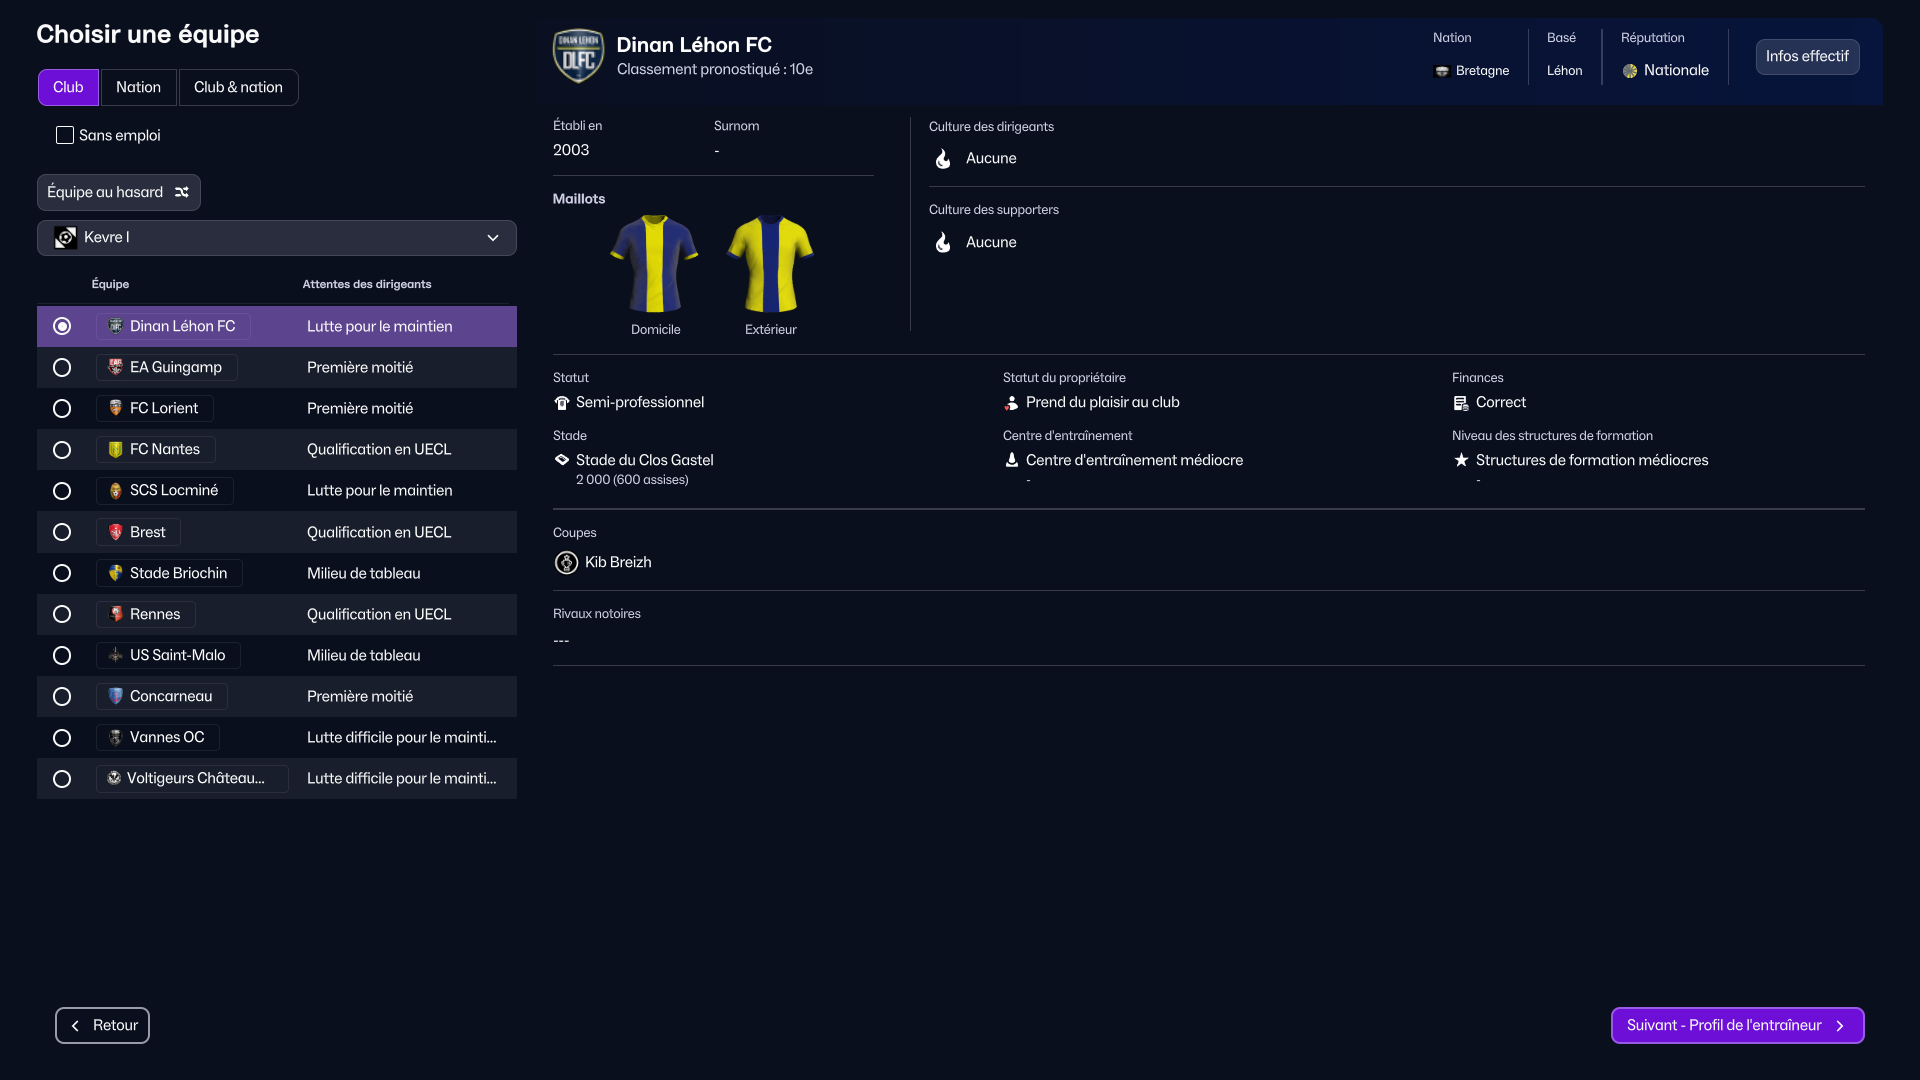
Task: Click the Kevre I league logo icon
Action: point(65,237)
